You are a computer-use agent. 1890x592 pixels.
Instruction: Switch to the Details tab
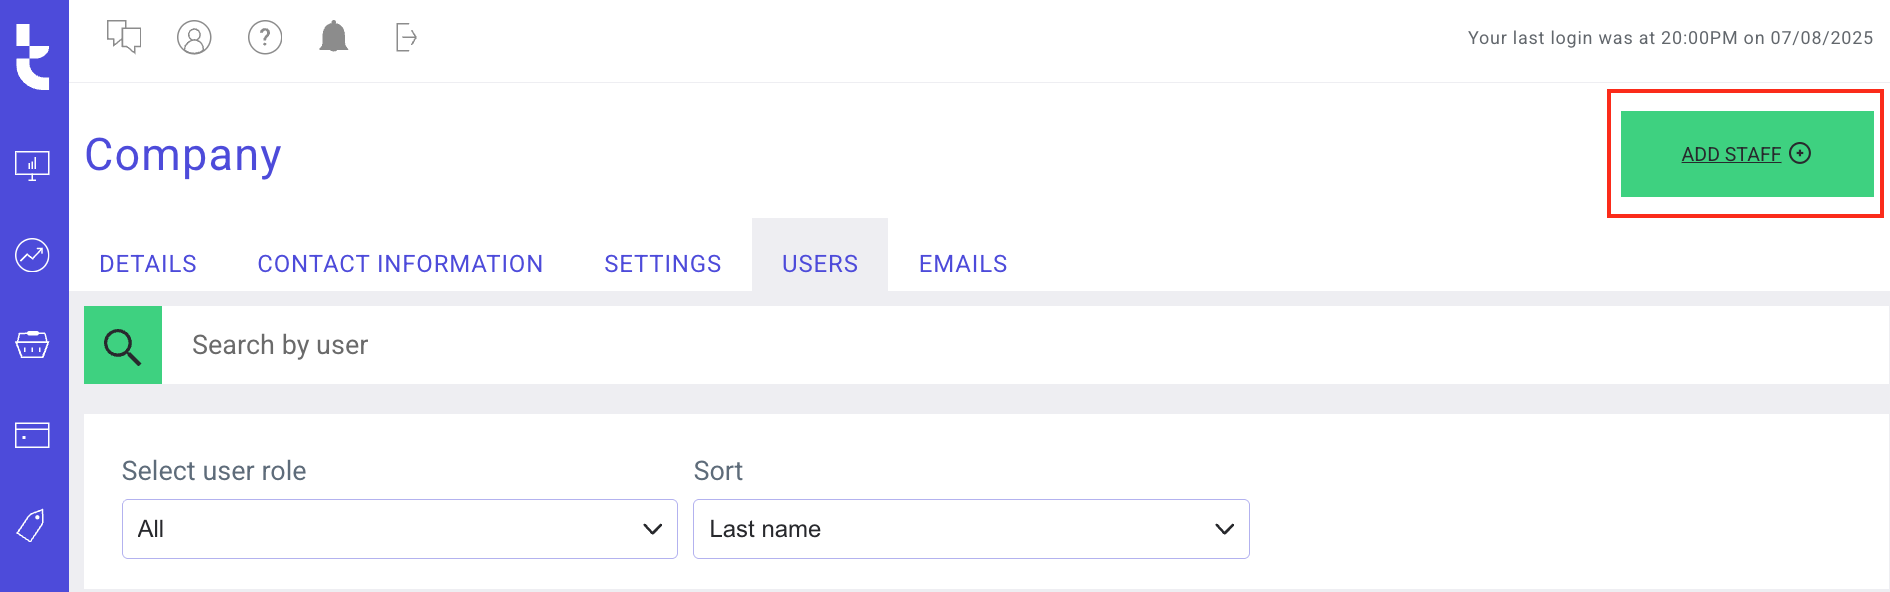pyautogui.click(x=148, y=264)
